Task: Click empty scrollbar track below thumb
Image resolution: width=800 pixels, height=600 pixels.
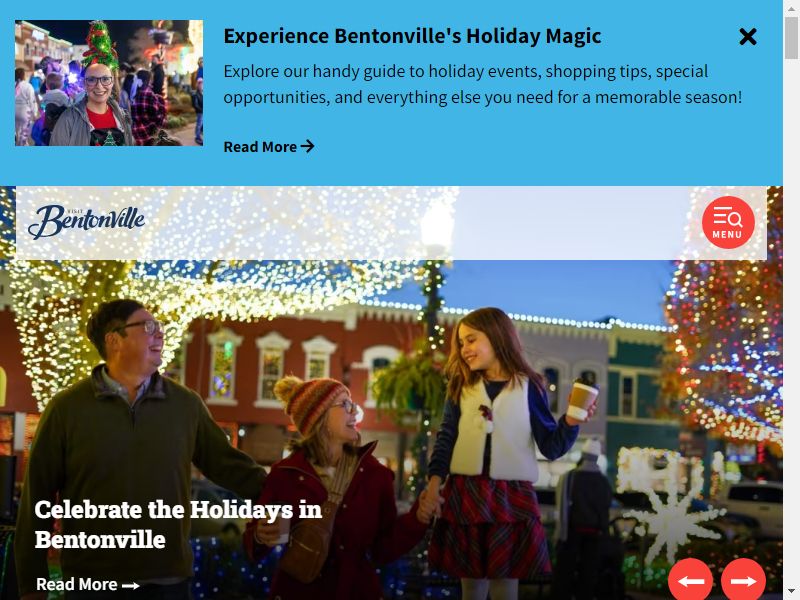Action: click(791, 321)
